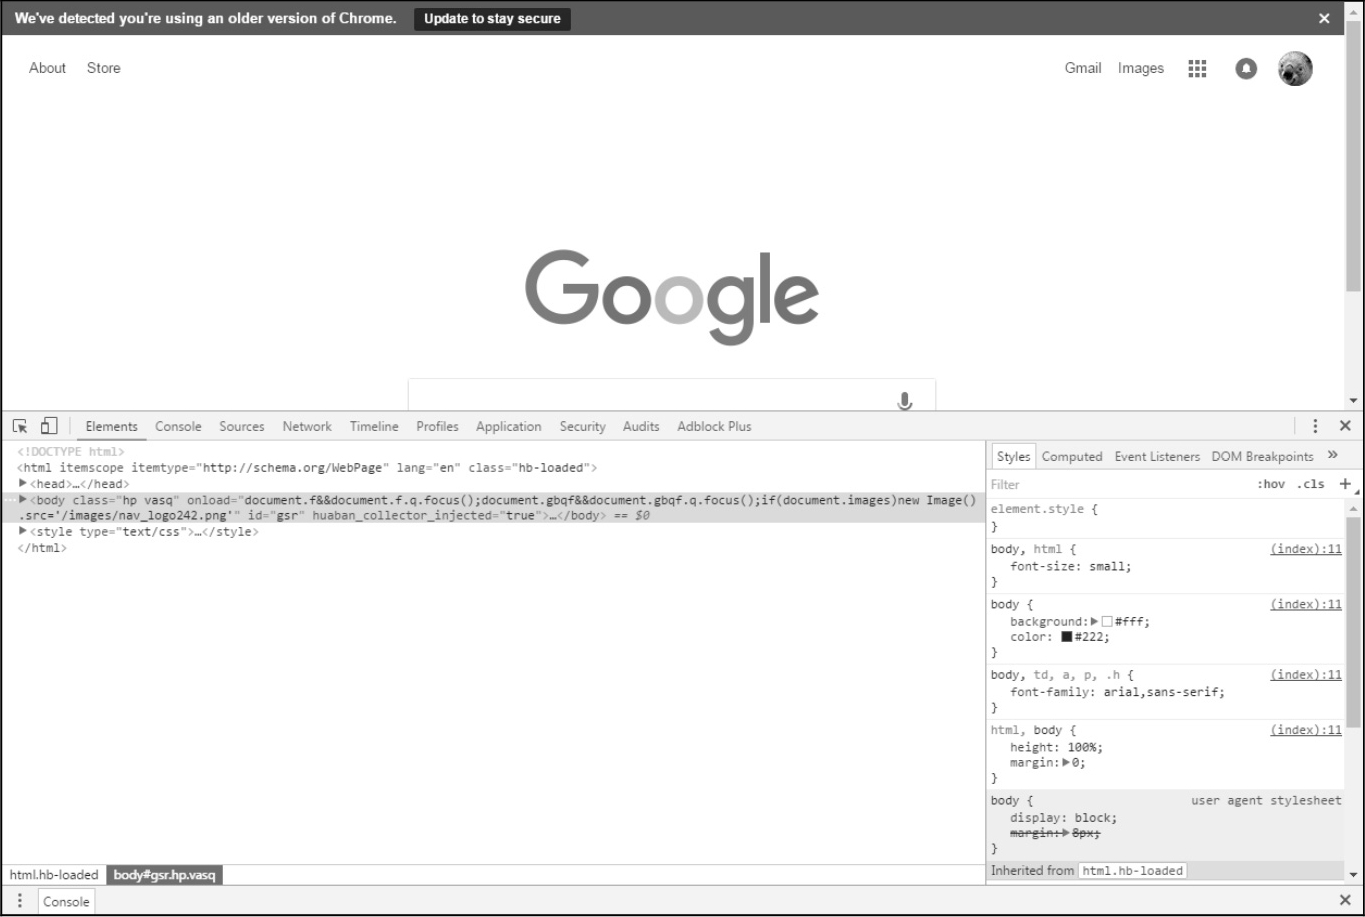Viewport: 1365px width, 917px height.
Task: Open (index):11 link for the html, body rule
Action: tap(1305, 730)
